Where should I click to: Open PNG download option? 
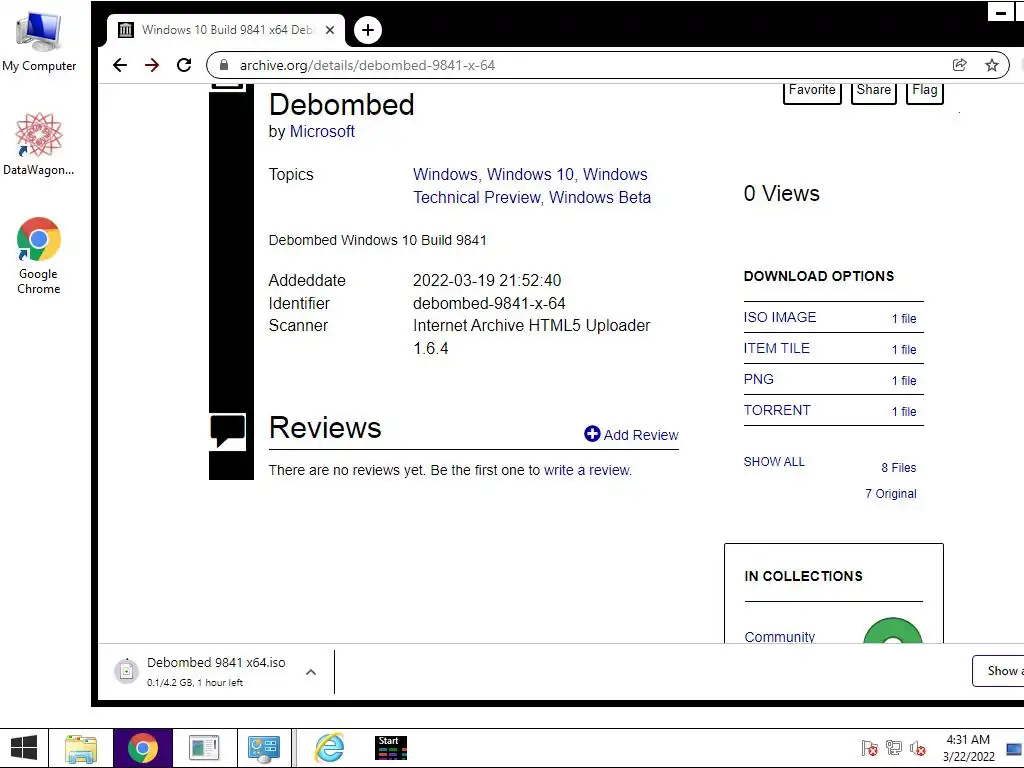click(x=758, y=379)
